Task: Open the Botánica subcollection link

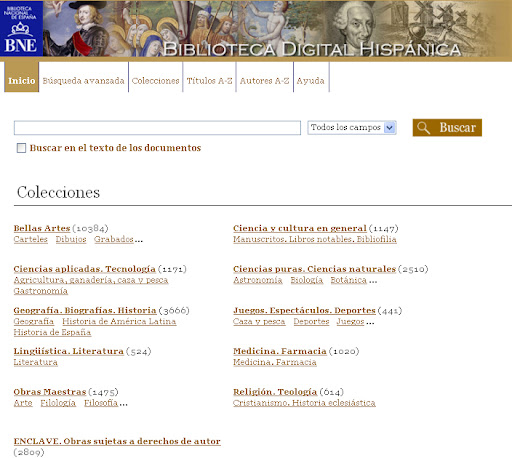Action: pyautogui.click(x=349, y=280)
